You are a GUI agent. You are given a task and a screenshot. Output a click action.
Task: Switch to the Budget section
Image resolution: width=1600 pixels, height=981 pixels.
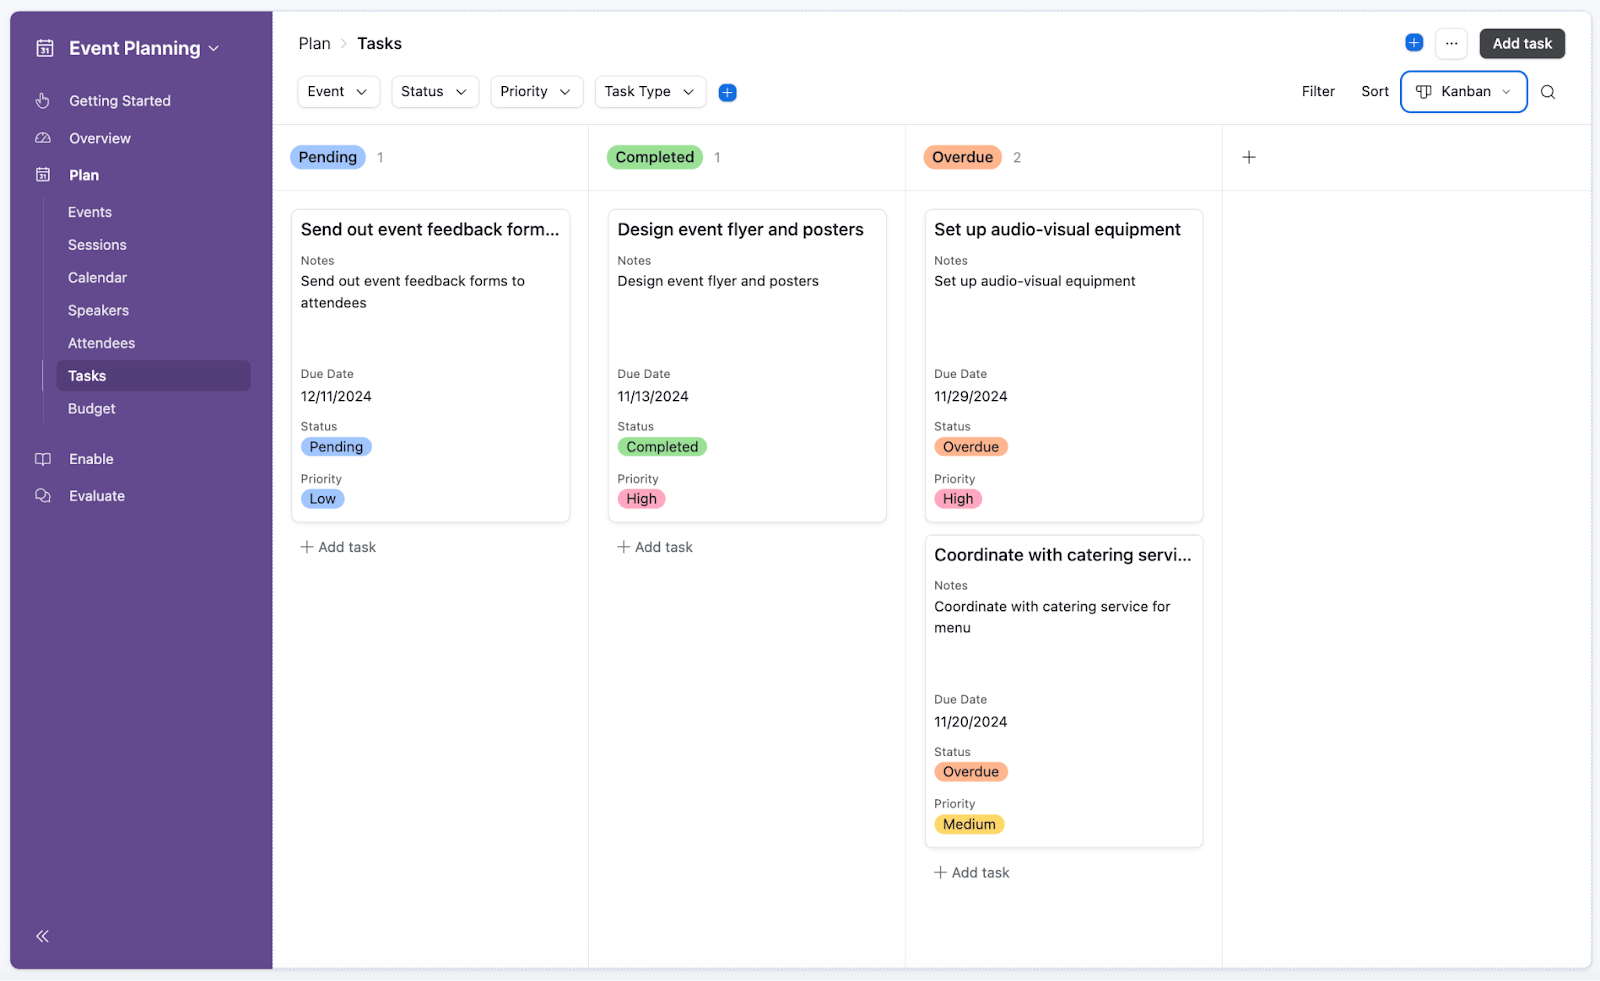point(91,408)
